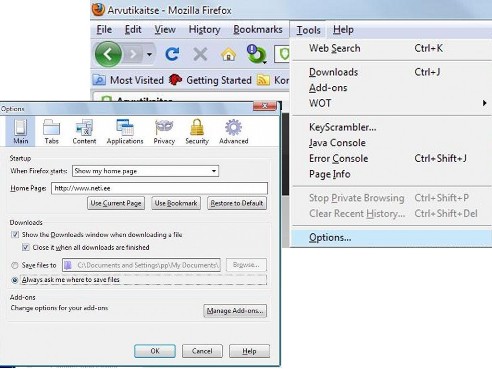The width and height of the screenshot is (492, 369).
Task: Choose Downloads from Tools menu
Action: (x=392, y=72)
